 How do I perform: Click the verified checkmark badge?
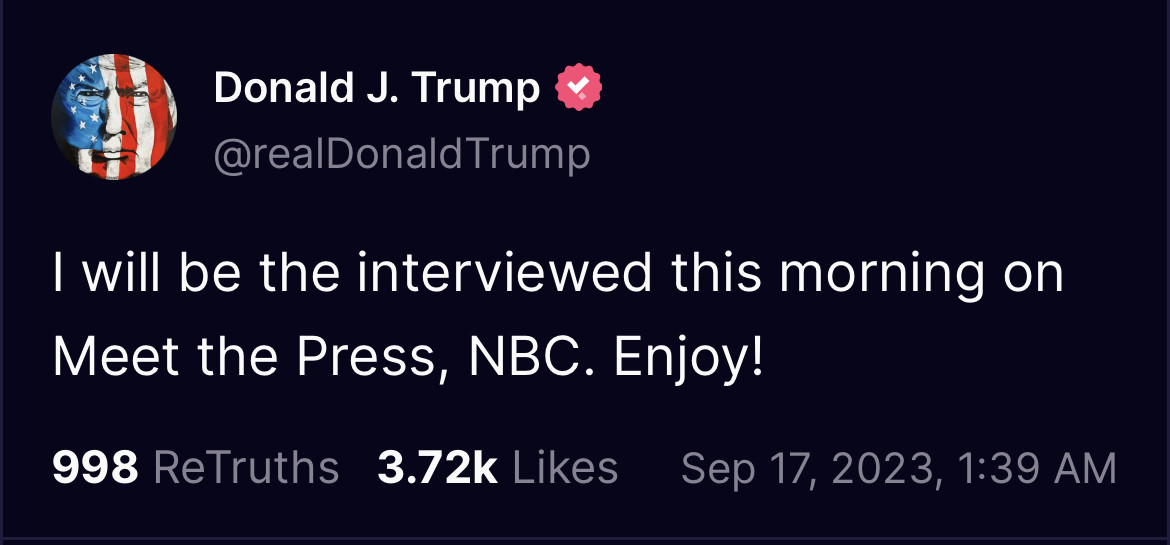[x=579, y=90]
